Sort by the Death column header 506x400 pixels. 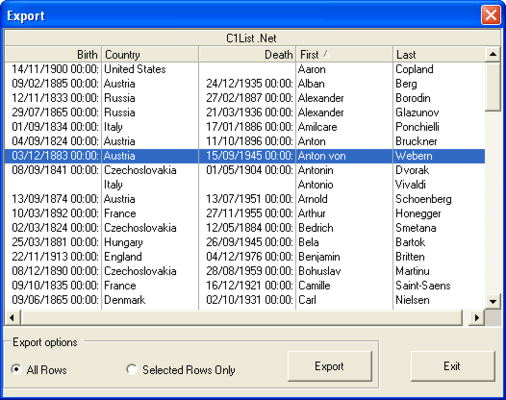(247, 54)
